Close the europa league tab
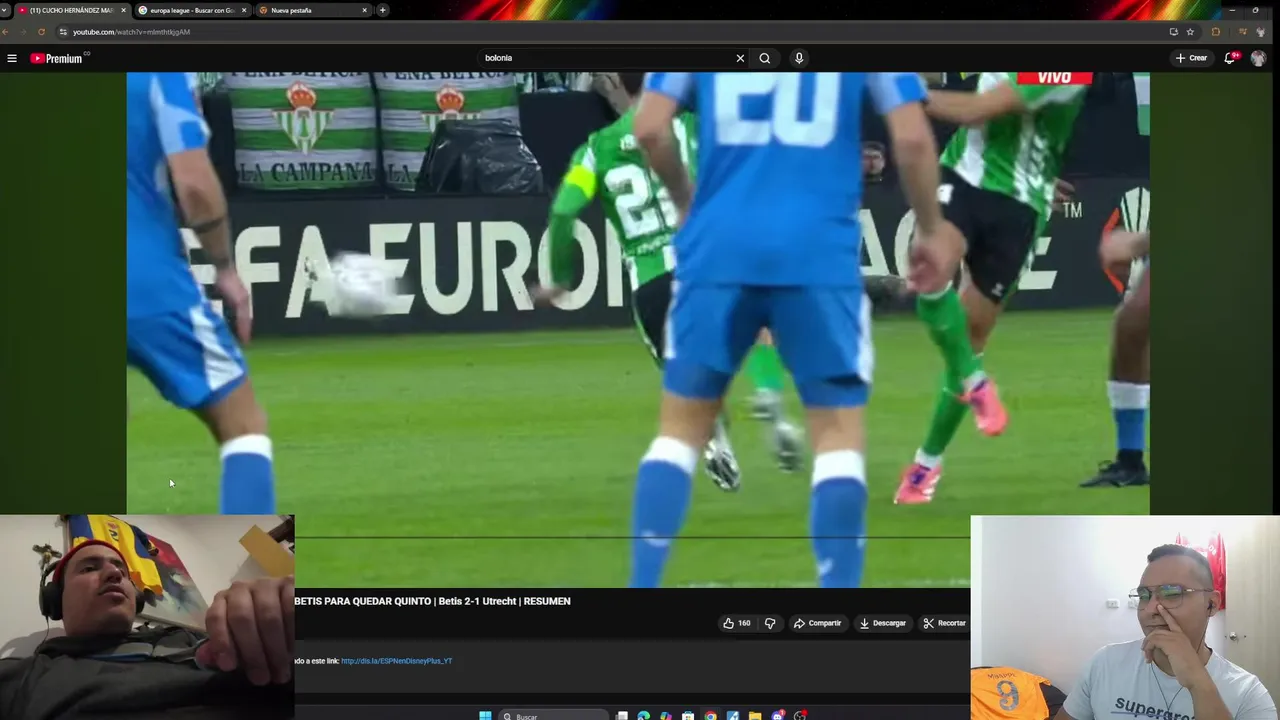Image resolution: width=1280 pixels, height=720 pixels. coord(244,10)
